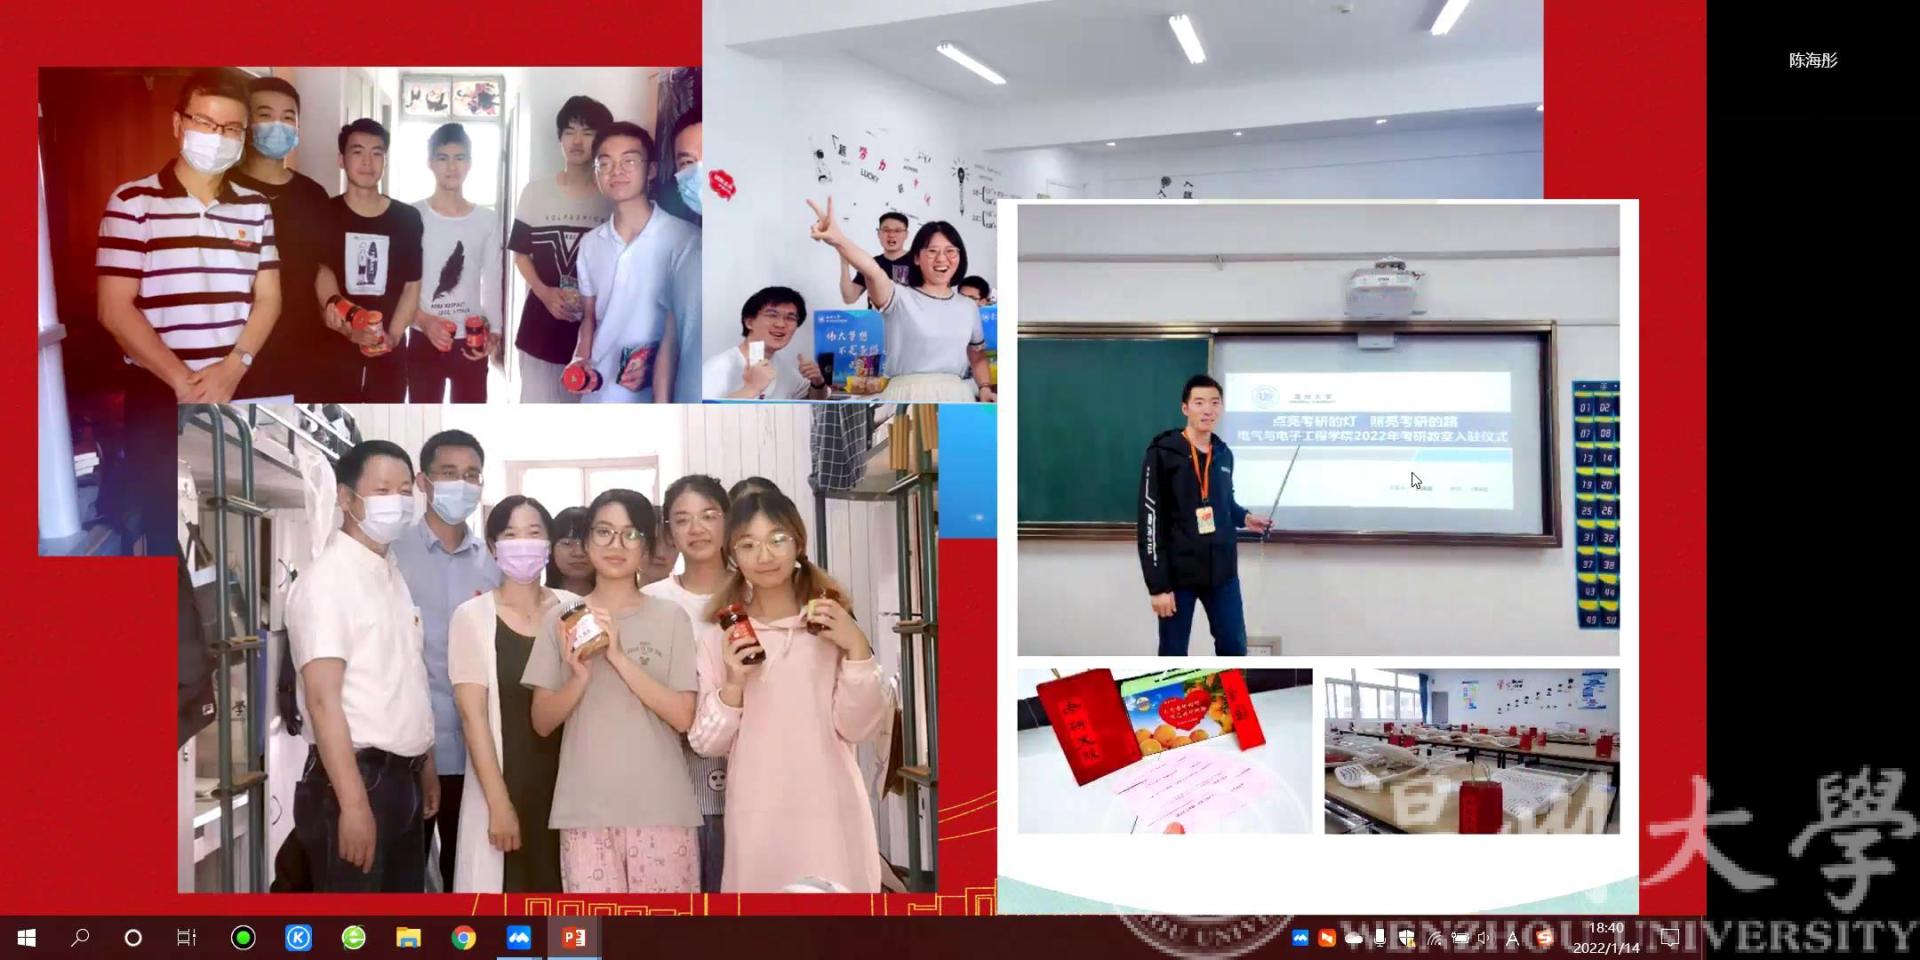Screen dimensions: 1920x960
Task: Switch to the Tencent Meeting taskbar app
Action: (518, 938)
